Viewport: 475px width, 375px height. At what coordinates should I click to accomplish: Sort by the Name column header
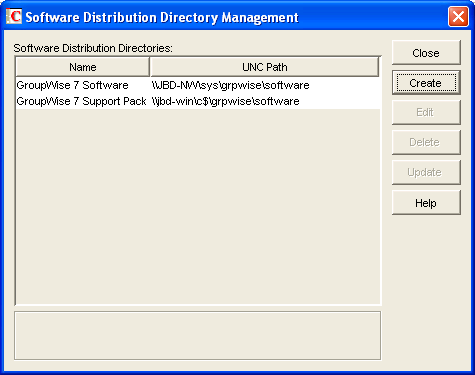(83, 67)
